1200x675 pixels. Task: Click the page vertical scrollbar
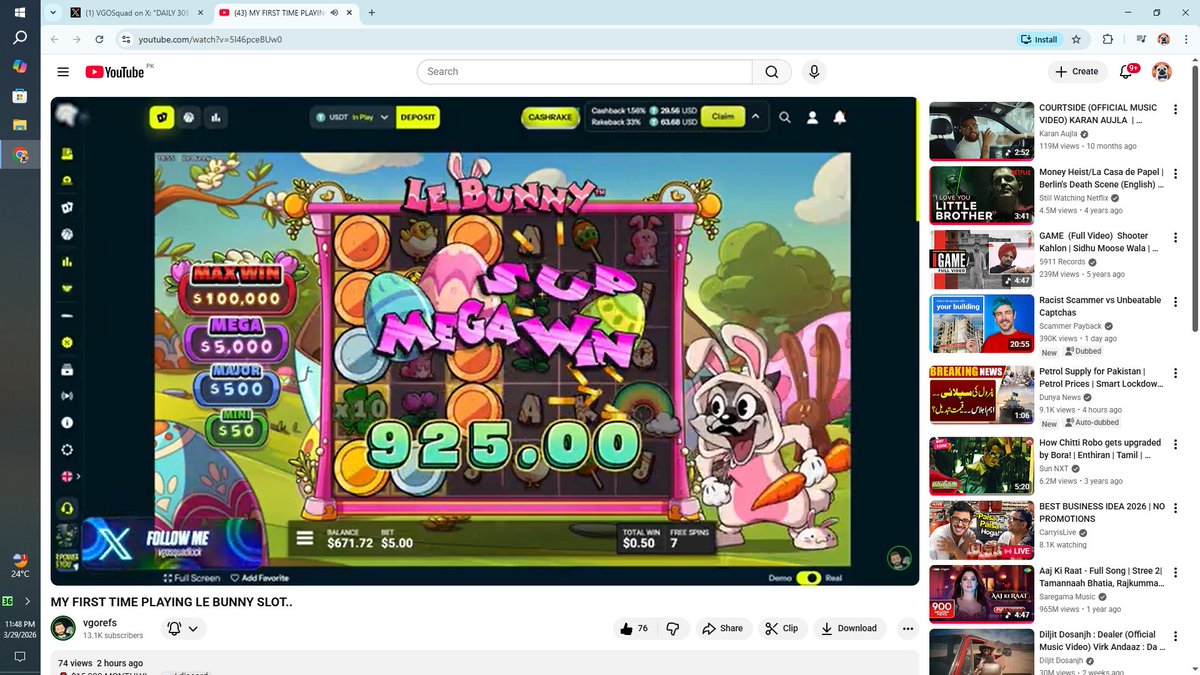[1195, 200]
